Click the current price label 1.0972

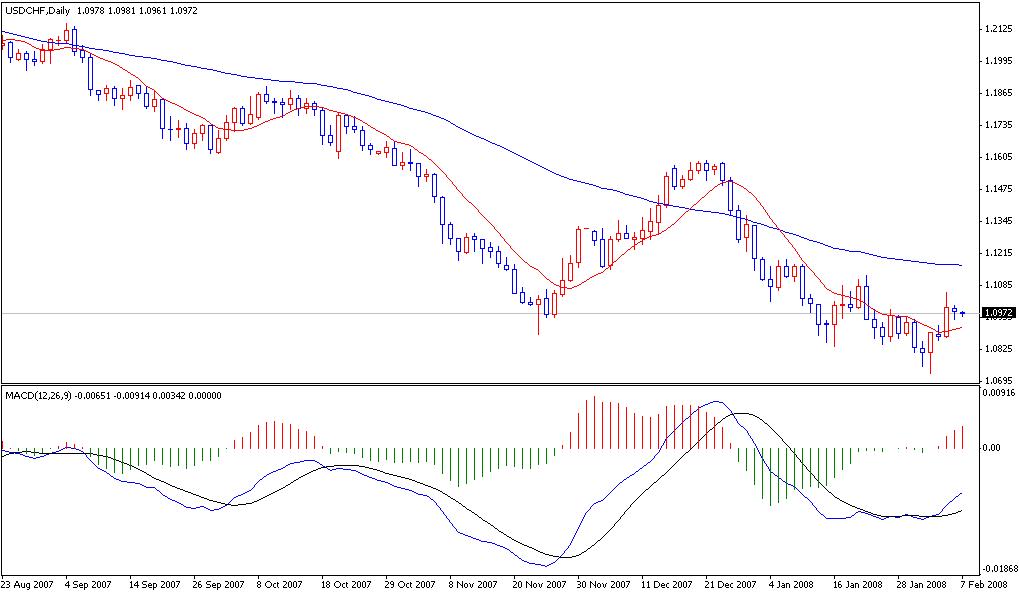[x=999, y=313]
